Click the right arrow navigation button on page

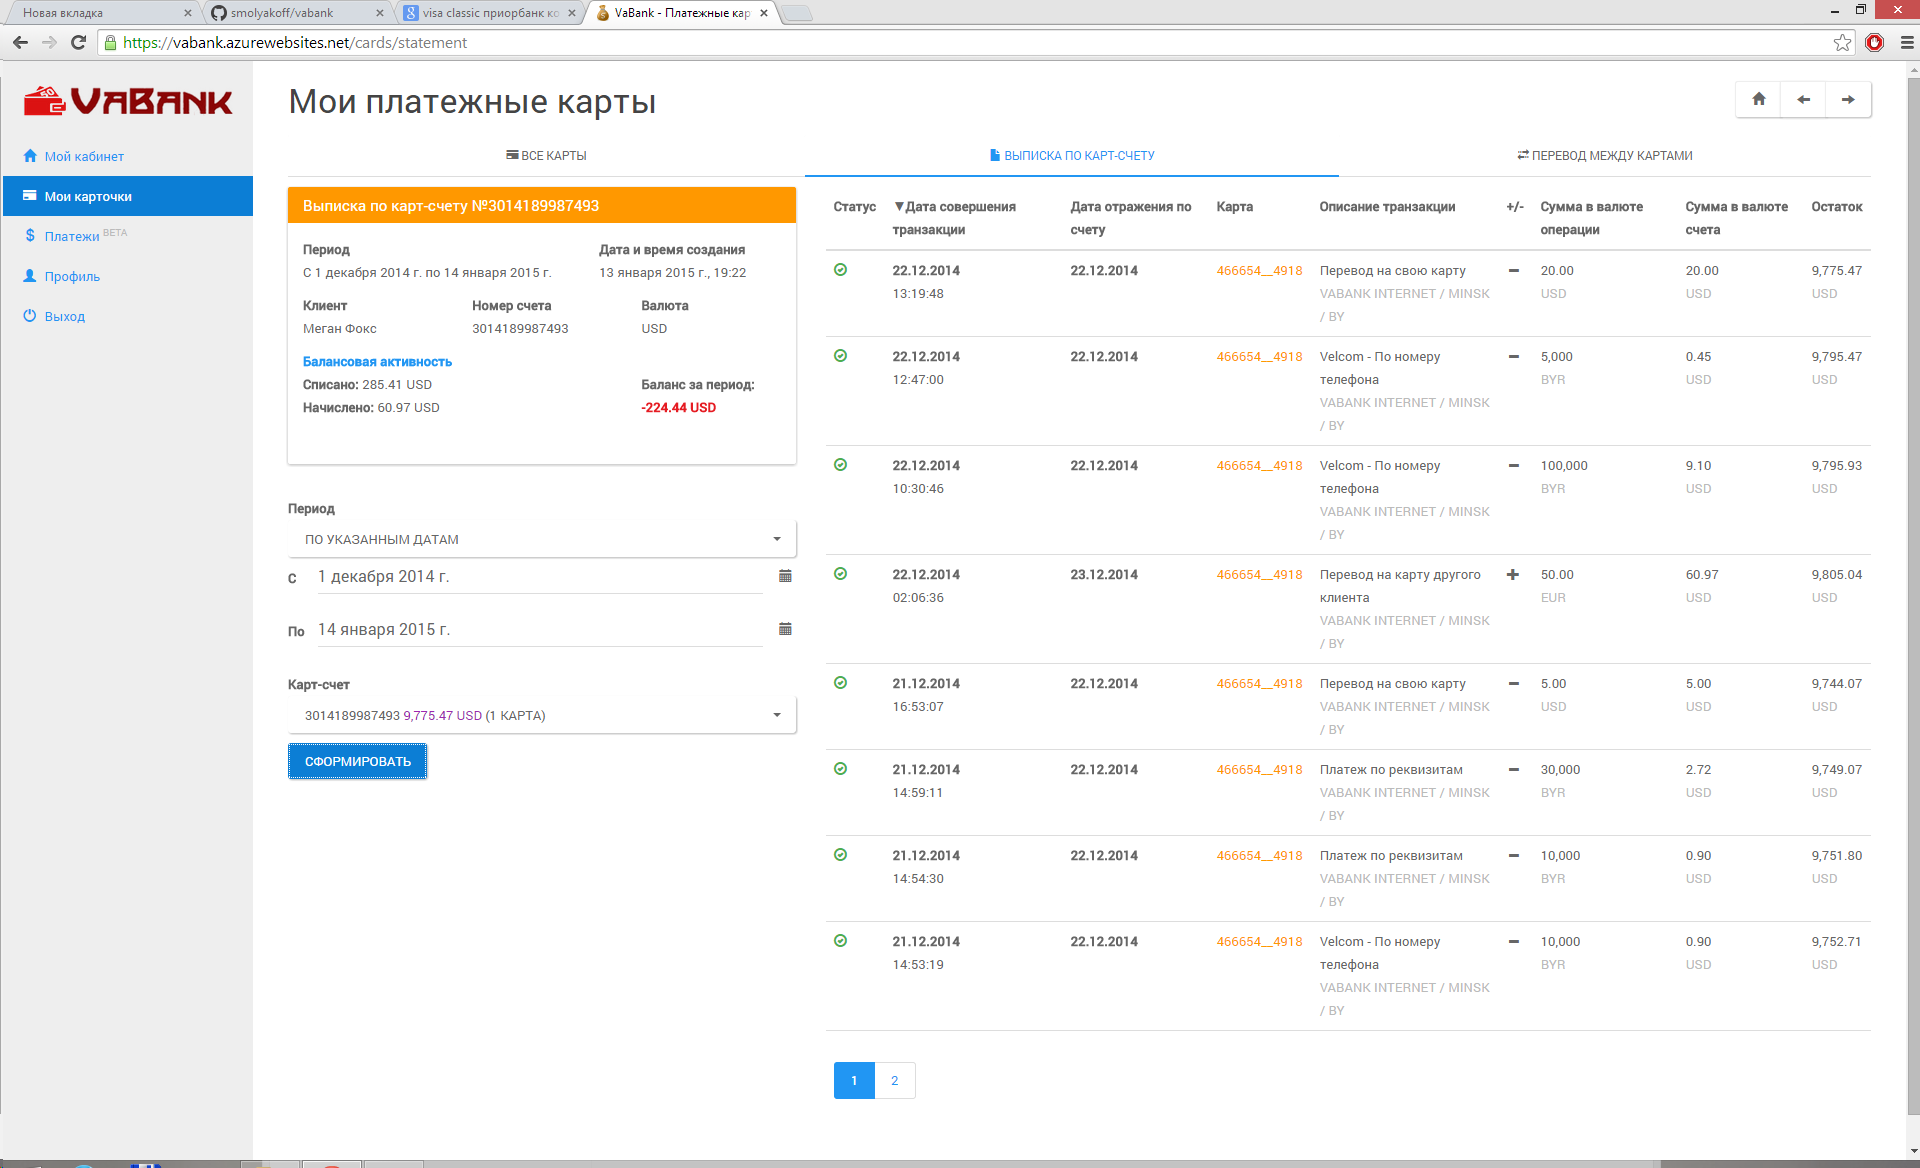point(1847,99)
